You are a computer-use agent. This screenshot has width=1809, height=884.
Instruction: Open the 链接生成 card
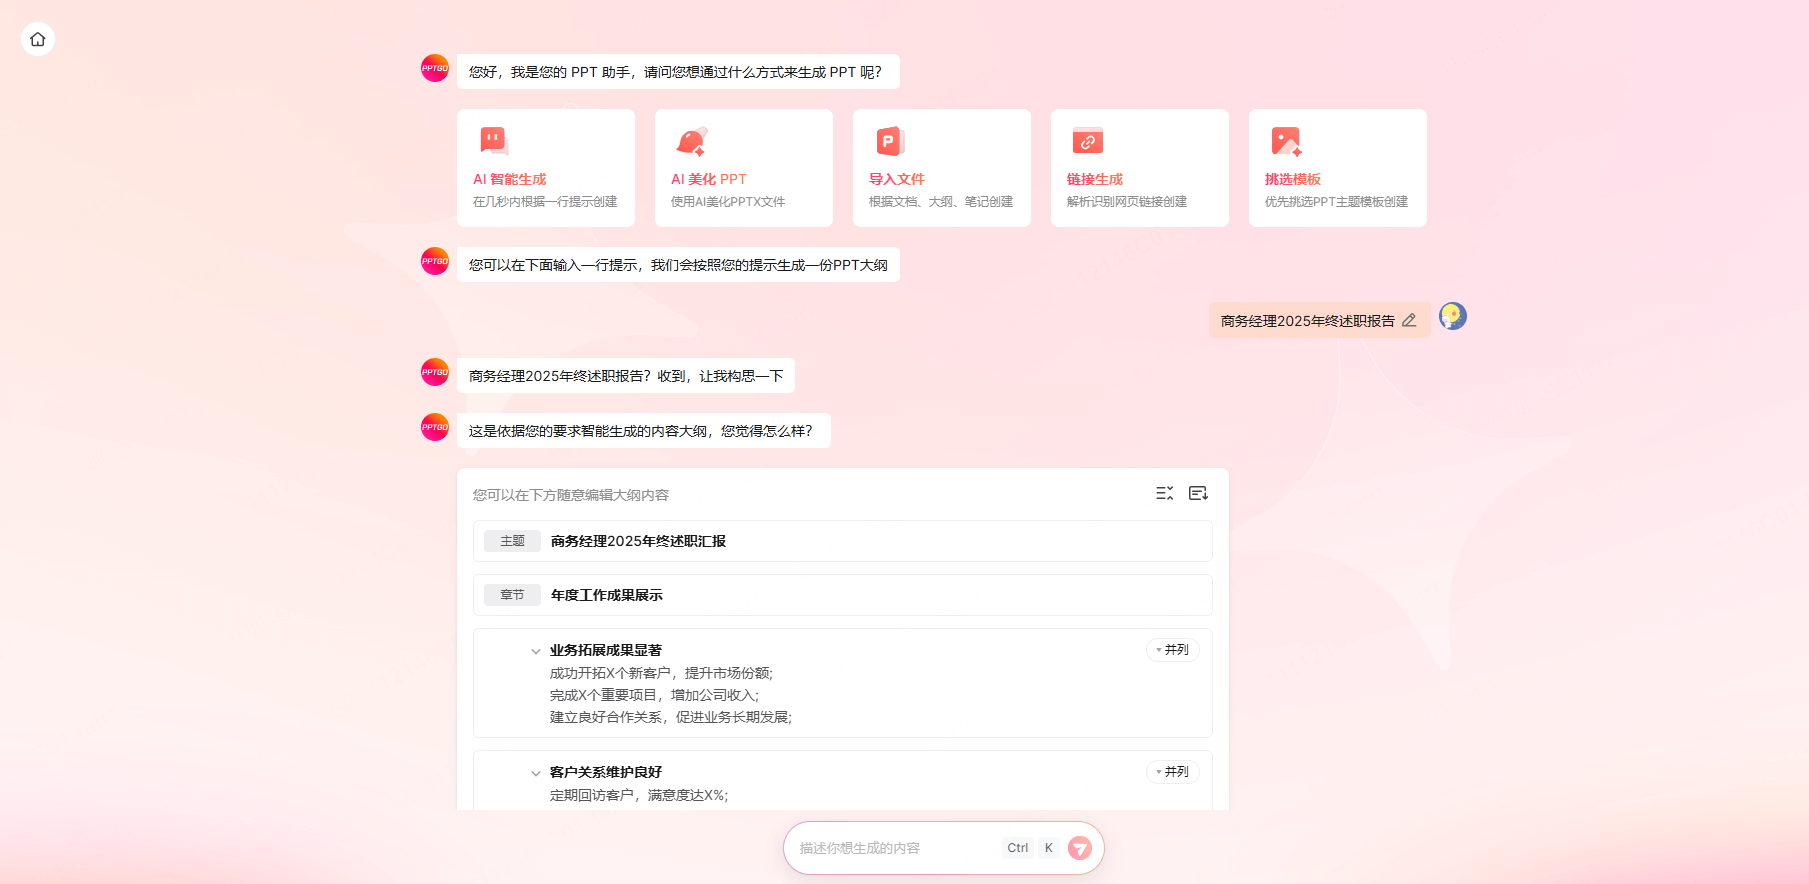1140,168
